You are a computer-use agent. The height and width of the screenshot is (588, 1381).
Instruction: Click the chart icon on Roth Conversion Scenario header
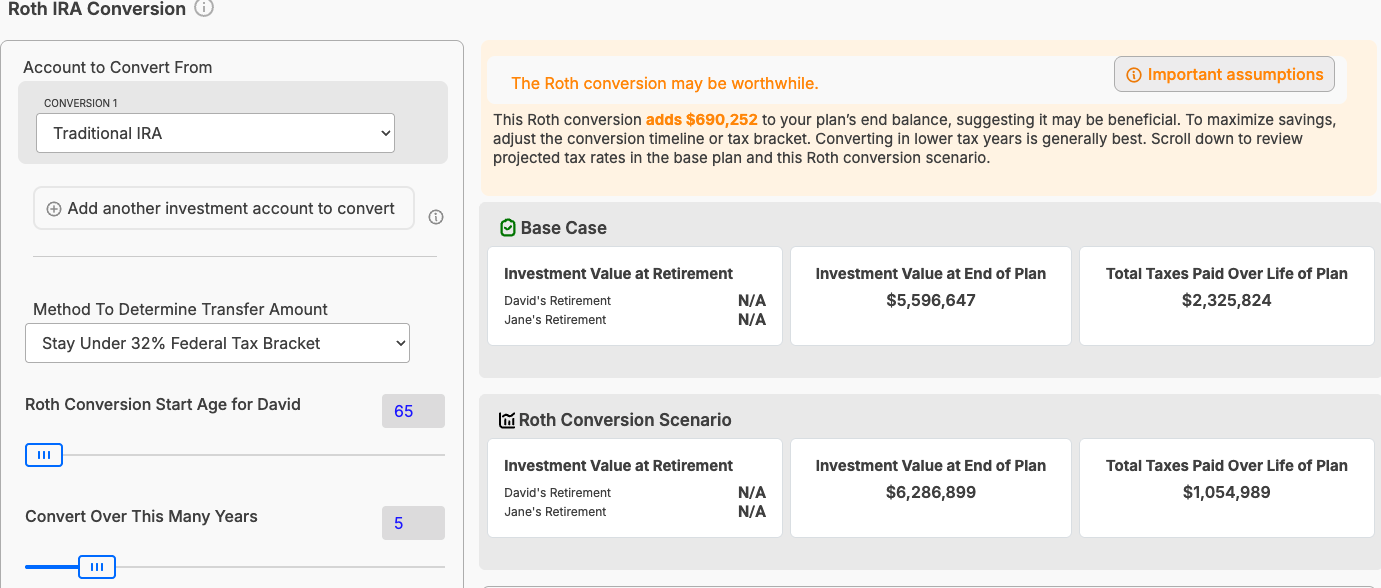[507, 419]
